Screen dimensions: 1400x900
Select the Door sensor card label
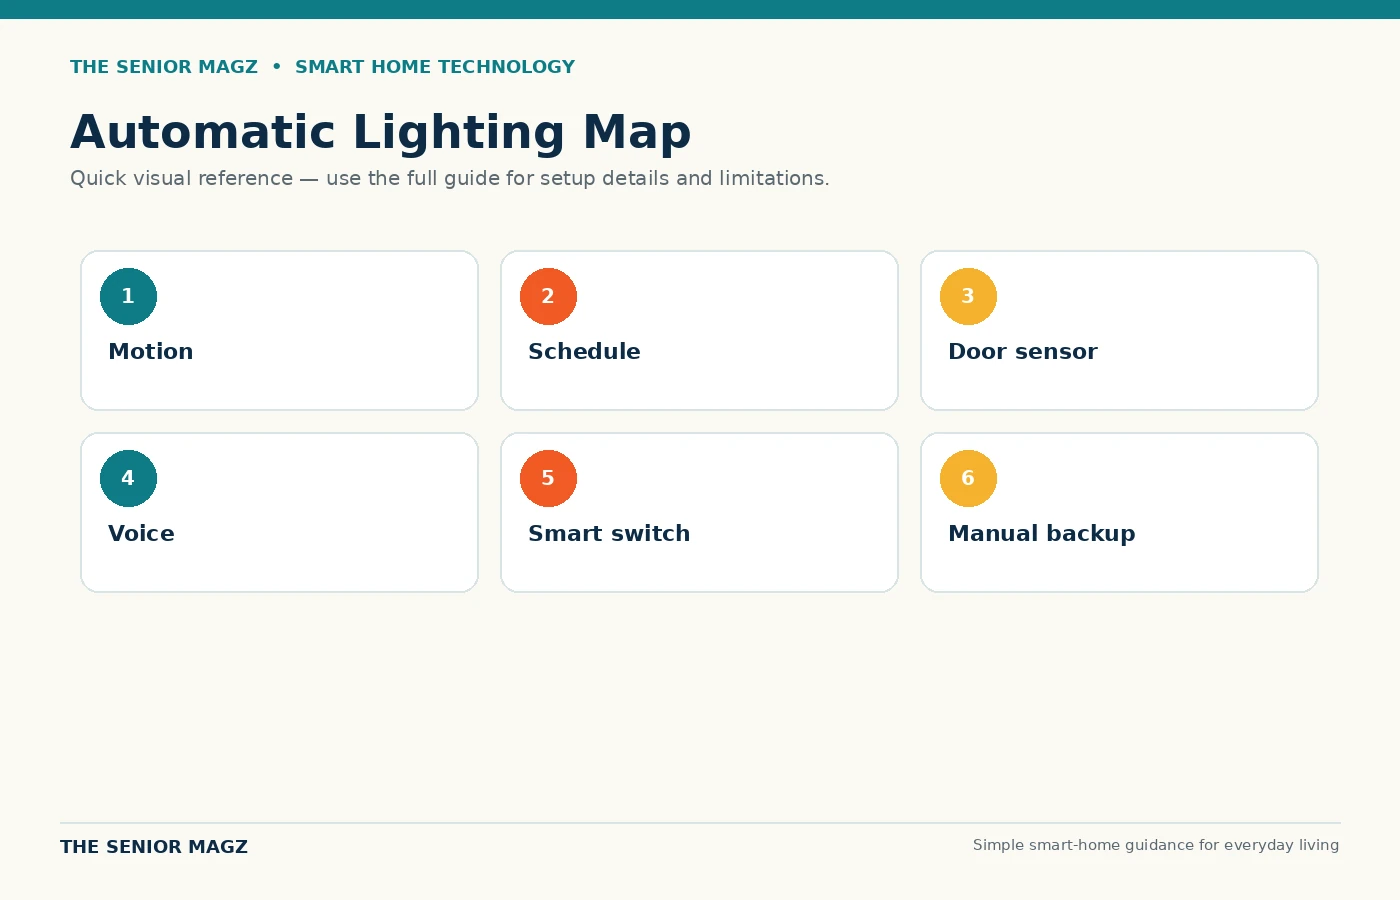[1023, 352]
